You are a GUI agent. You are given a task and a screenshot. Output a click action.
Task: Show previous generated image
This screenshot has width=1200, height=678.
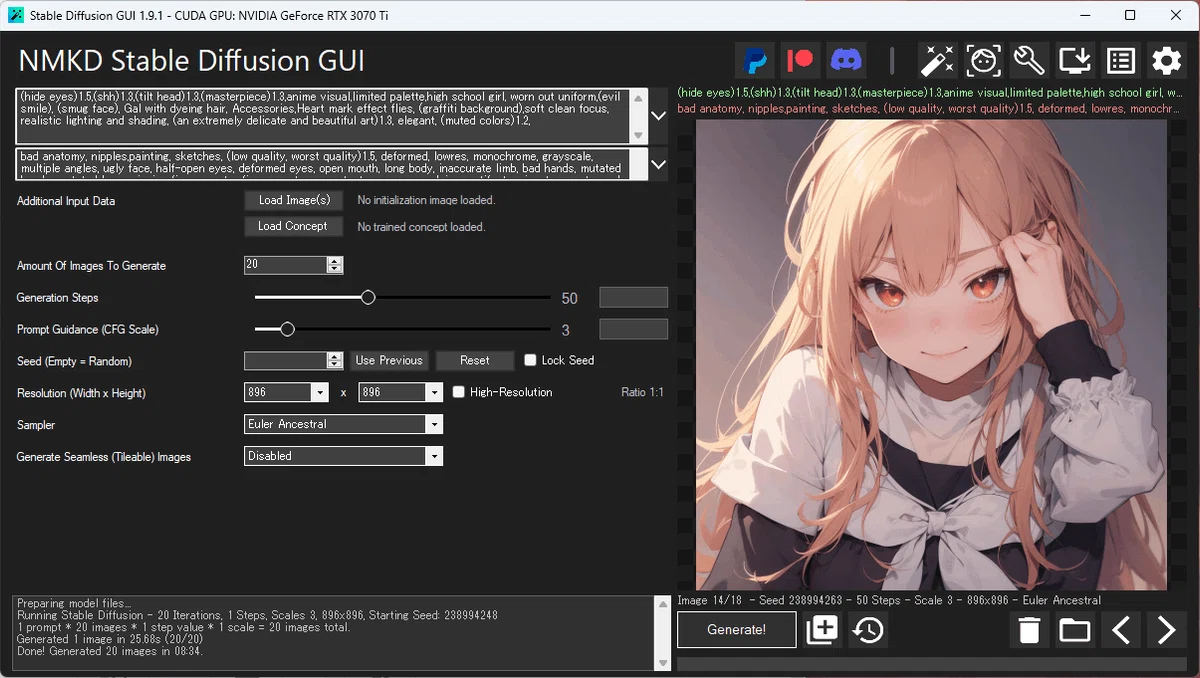pos(1121,630)
